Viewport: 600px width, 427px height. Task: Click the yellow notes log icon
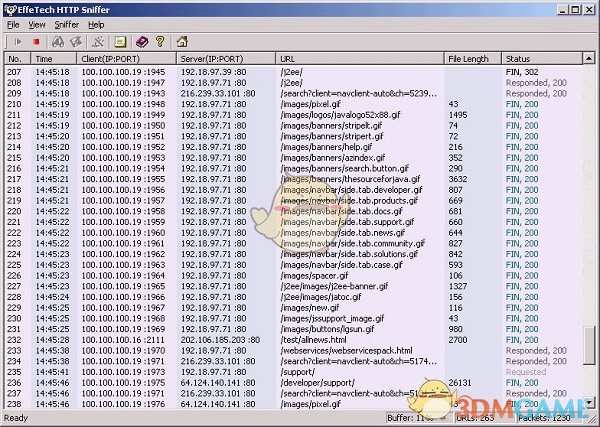coord(120,42)
